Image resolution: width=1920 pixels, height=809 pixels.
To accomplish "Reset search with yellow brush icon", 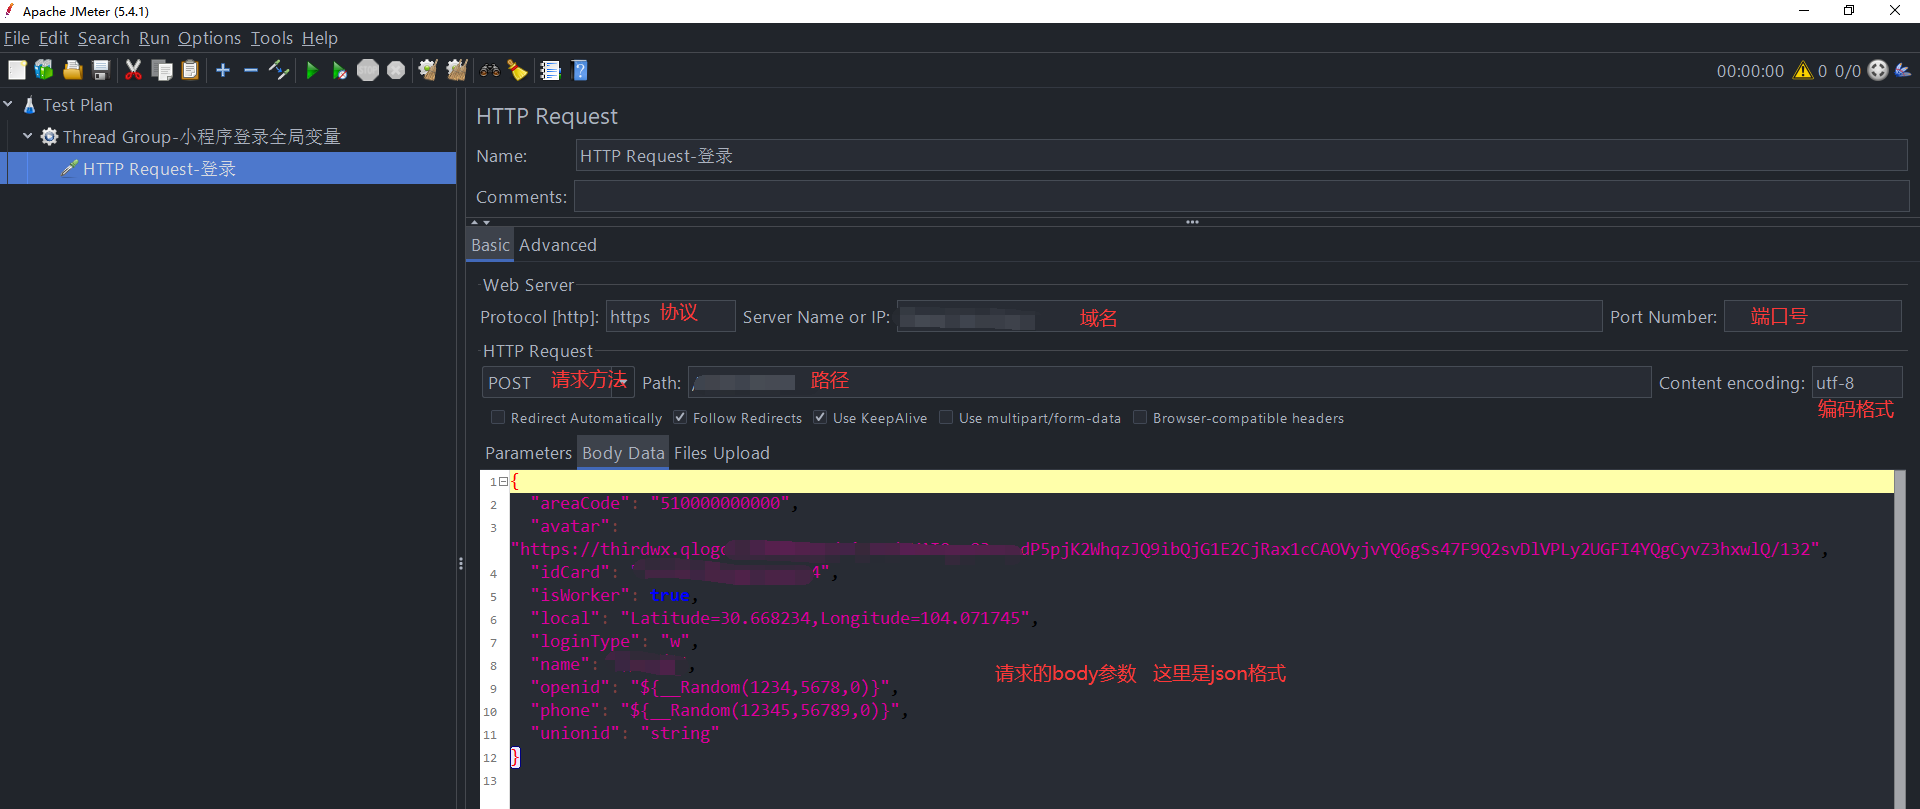I will point(517,70).
